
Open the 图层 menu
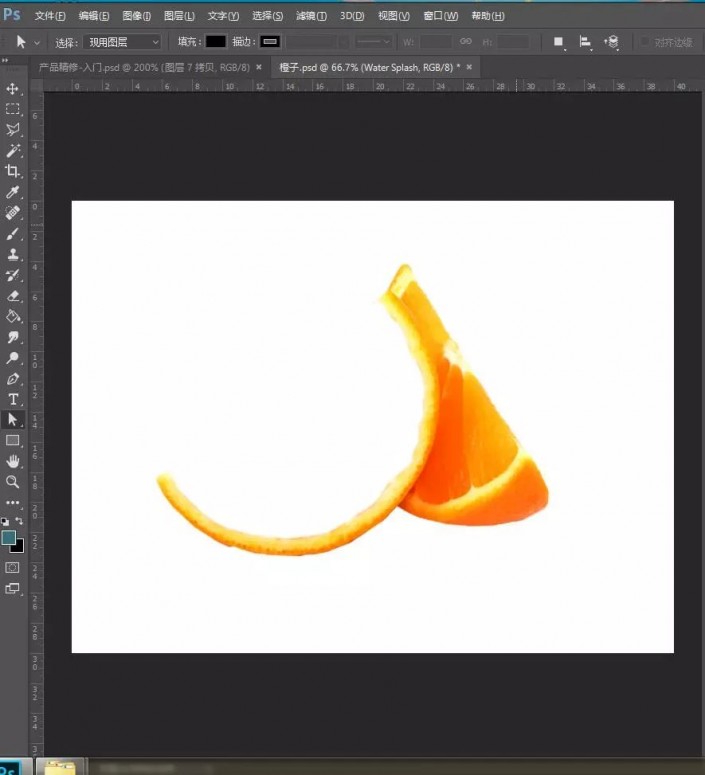179,16
